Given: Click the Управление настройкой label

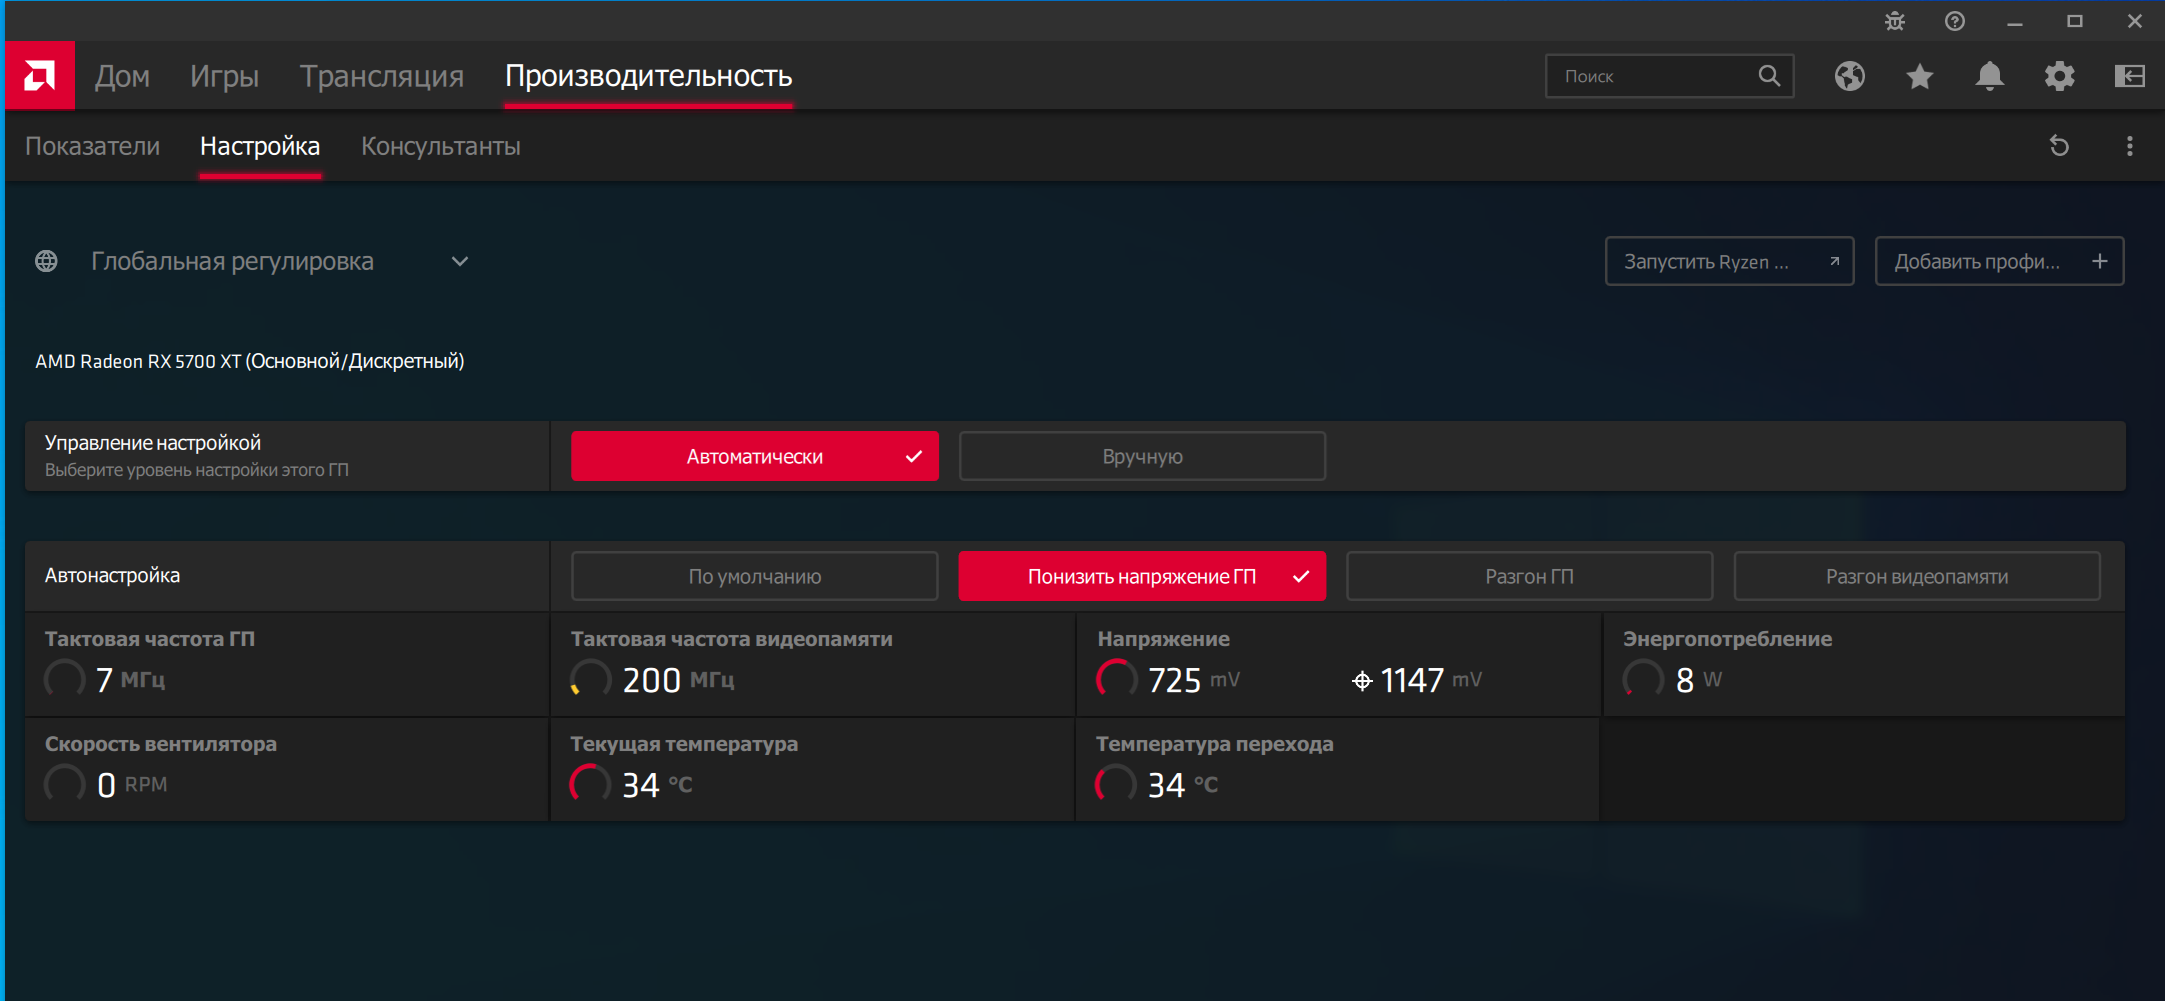Looking at the screenshot, I should (153, 443).
